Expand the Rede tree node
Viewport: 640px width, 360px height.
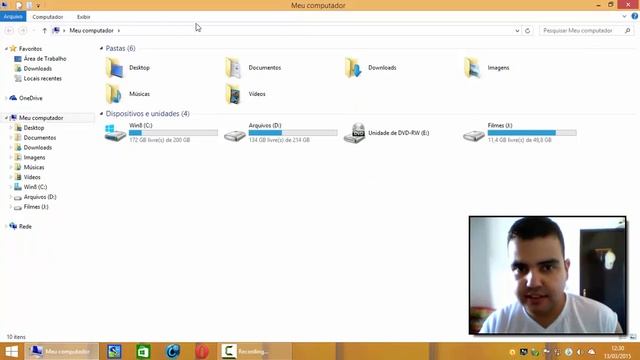[6, 226]
